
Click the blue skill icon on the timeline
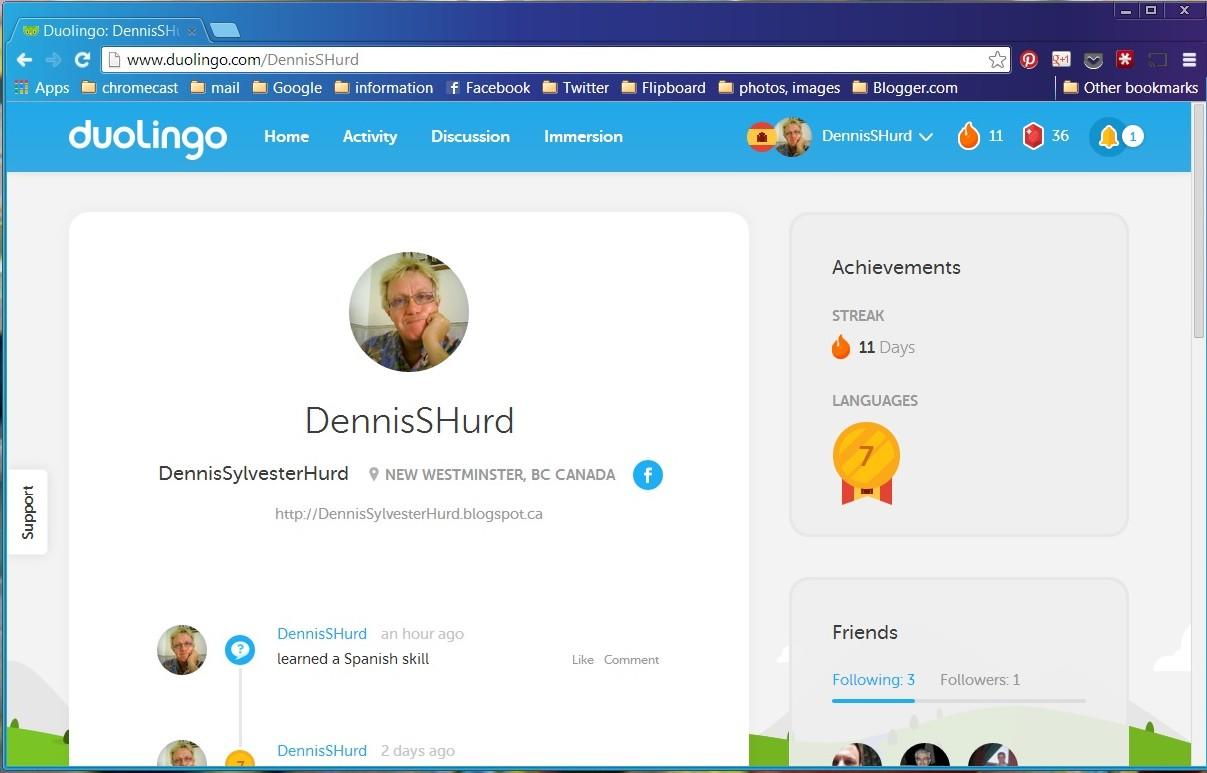pyautogui.click(x=240, y=650)
